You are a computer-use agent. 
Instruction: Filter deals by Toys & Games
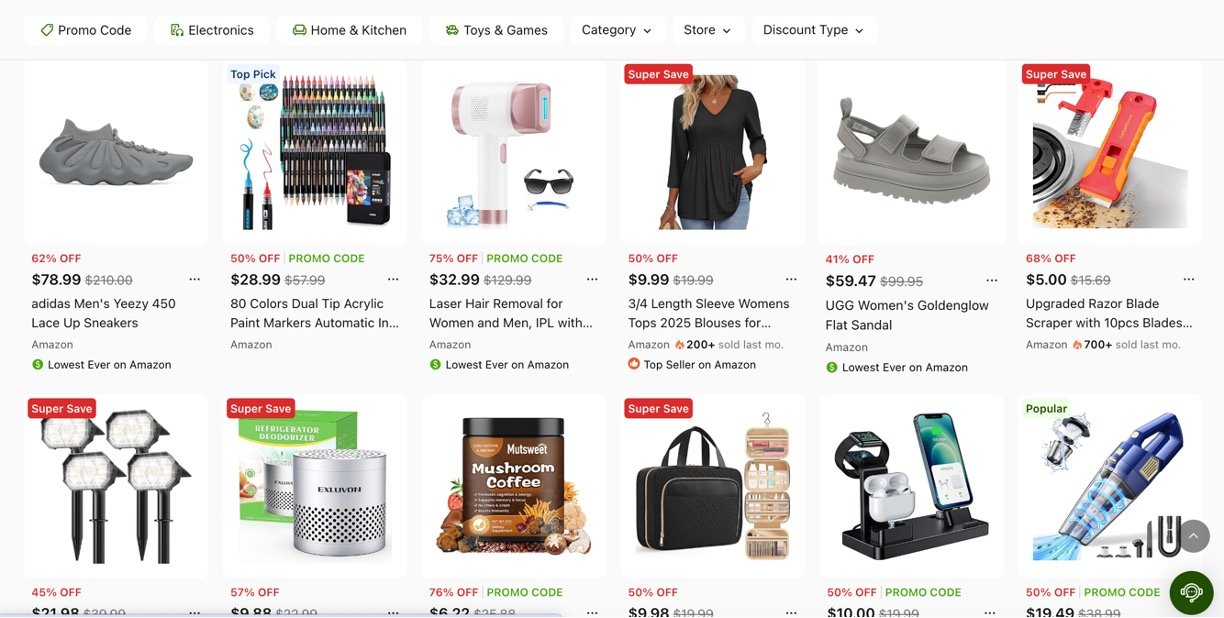(x=496, y=30)
